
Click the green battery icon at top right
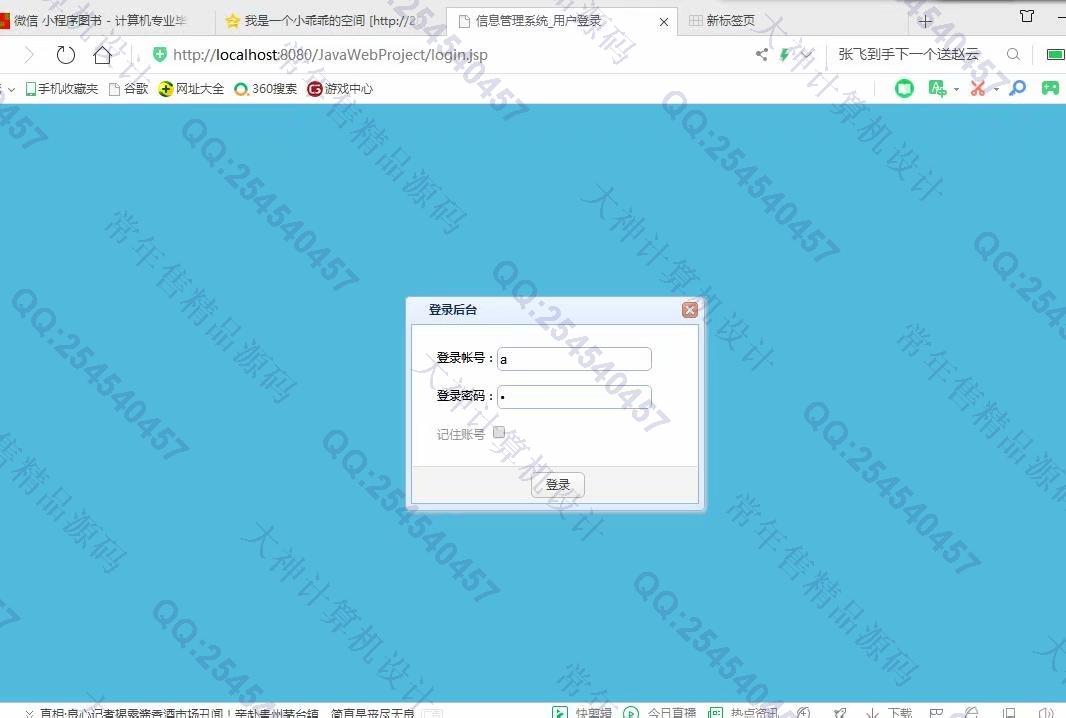pos(1056,54)
